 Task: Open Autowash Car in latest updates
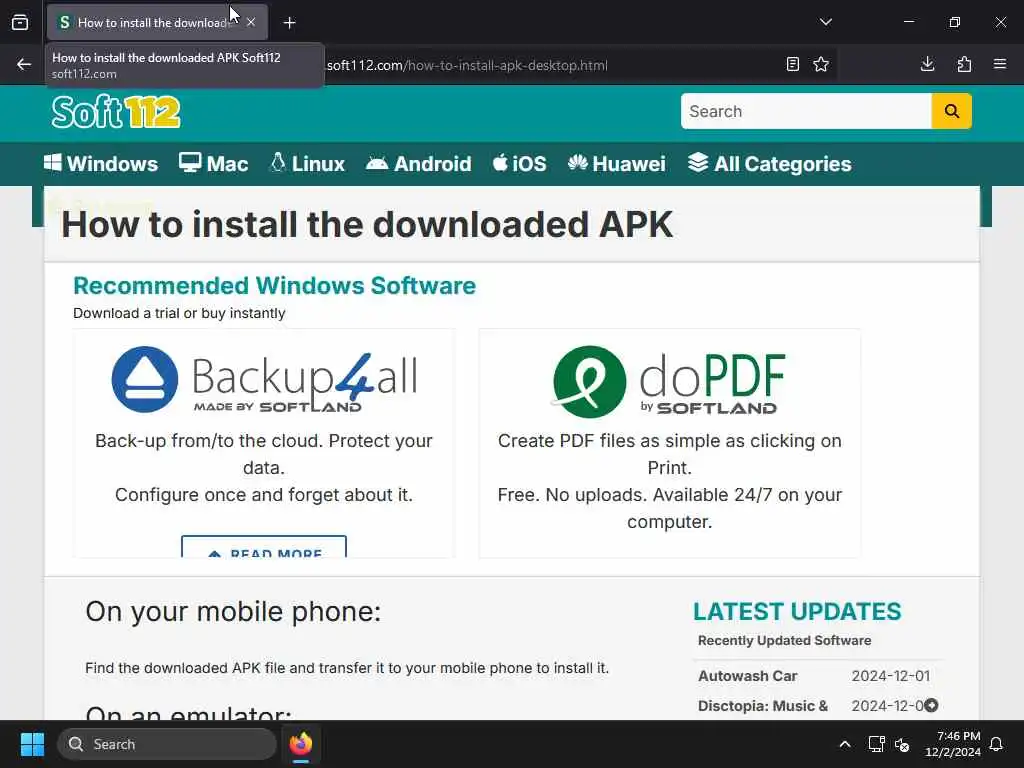coord(748,676)
